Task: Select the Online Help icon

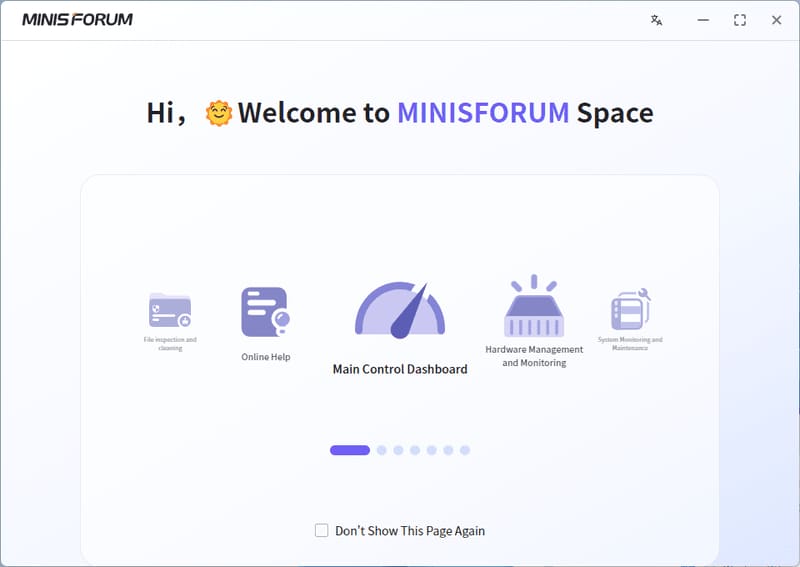Action: pyautogui.click(x=265, y=312)
